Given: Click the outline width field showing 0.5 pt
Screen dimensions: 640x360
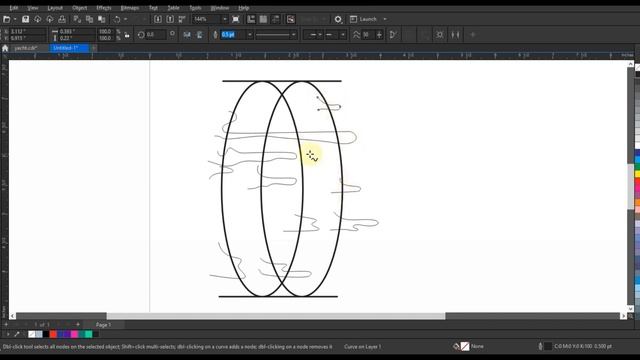Looking at the screenshot, I should (x=233, y=35).
